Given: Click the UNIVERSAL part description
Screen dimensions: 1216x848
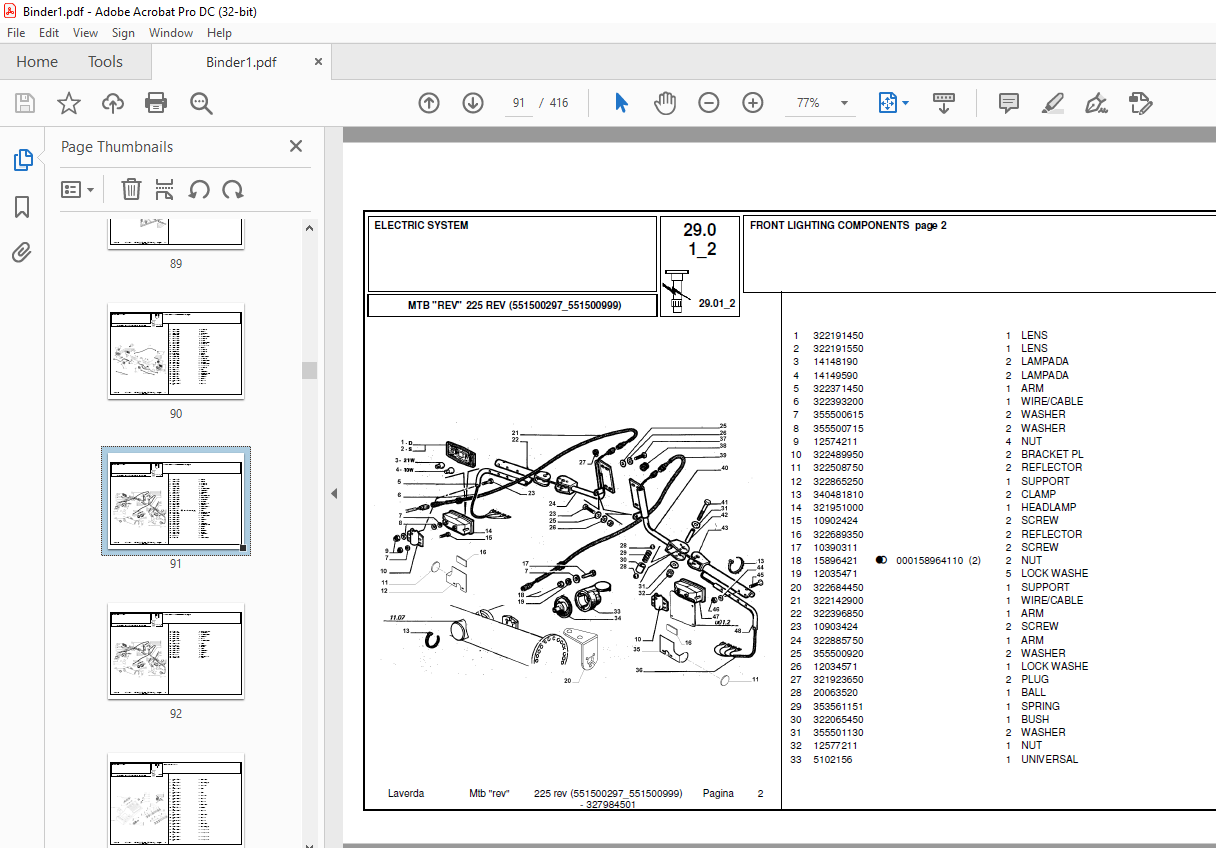Looking at the screenshot, I should [1049, 759].
